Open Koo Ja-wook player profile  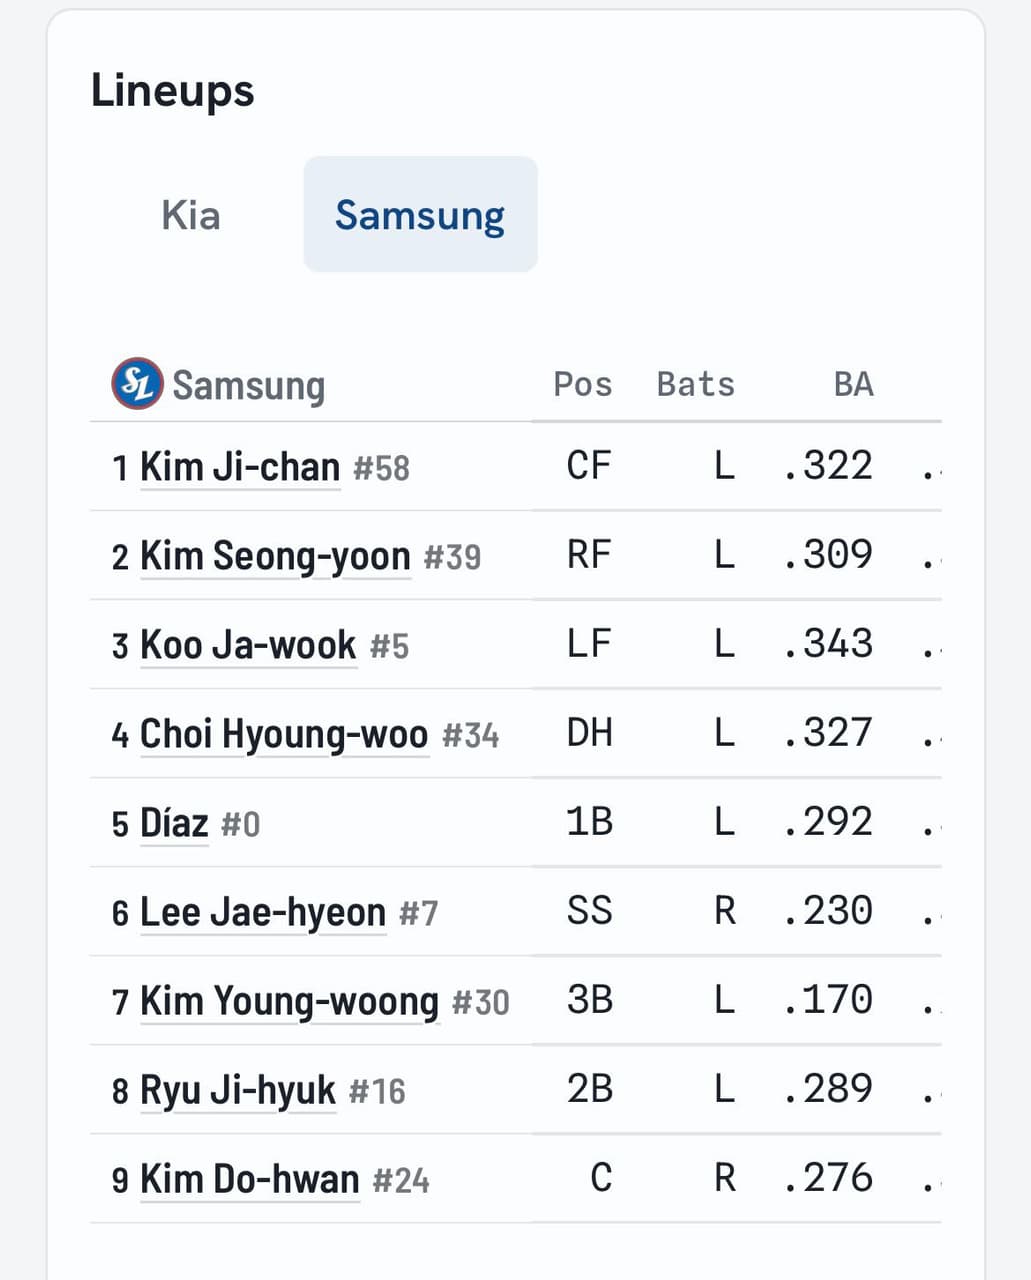[248, 645]
